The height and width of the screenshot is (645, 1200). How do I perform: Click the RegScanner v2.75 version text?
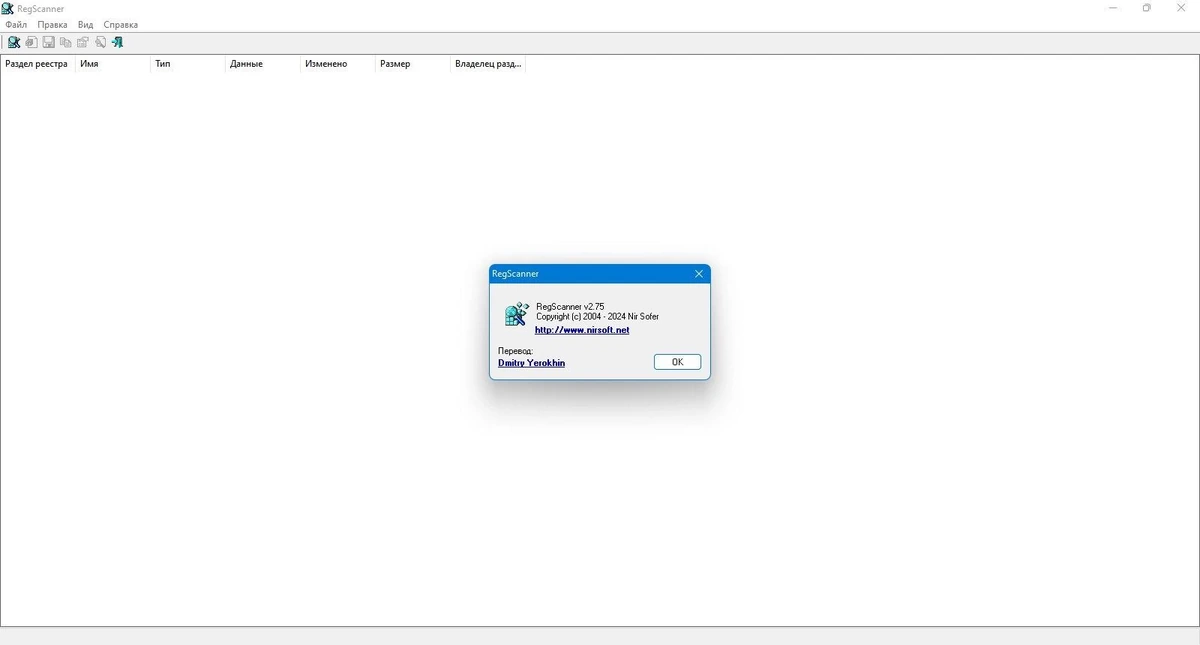pyautogui.click(x=570, y=307)
